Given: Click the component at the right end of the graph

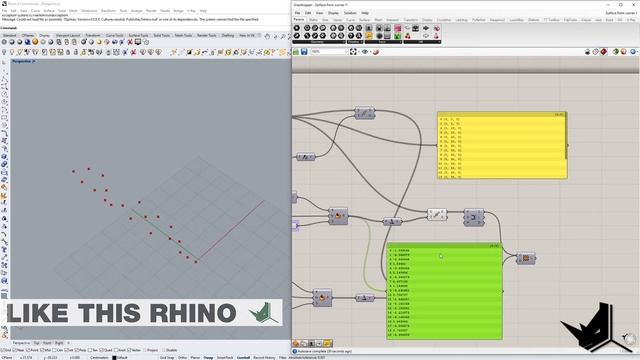Looking at the screenshot, I should (526, 258).
